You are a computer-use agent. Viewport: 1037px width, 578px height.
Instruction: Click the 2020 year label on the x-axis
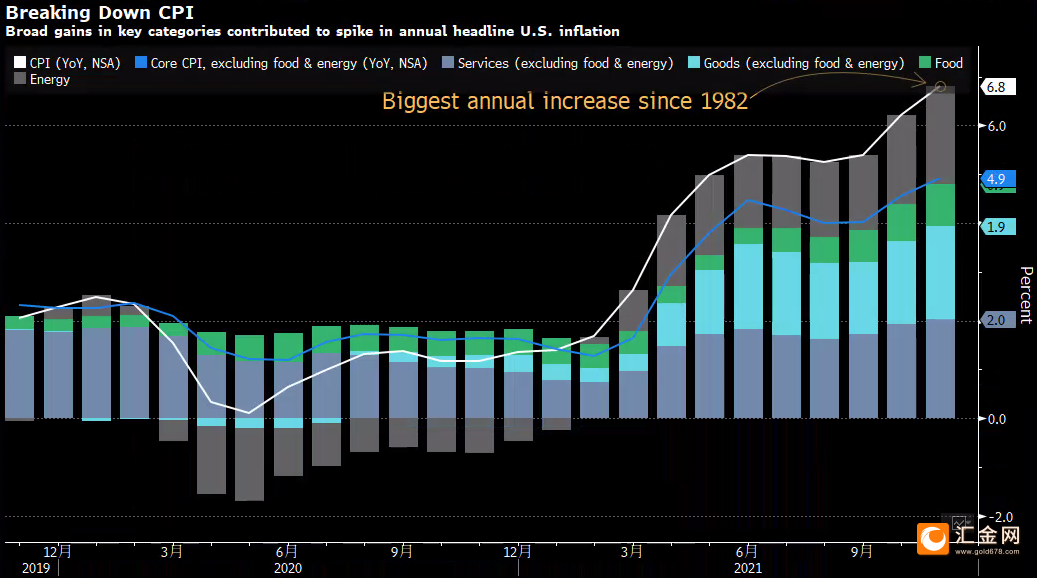click(x=288, y=568)
